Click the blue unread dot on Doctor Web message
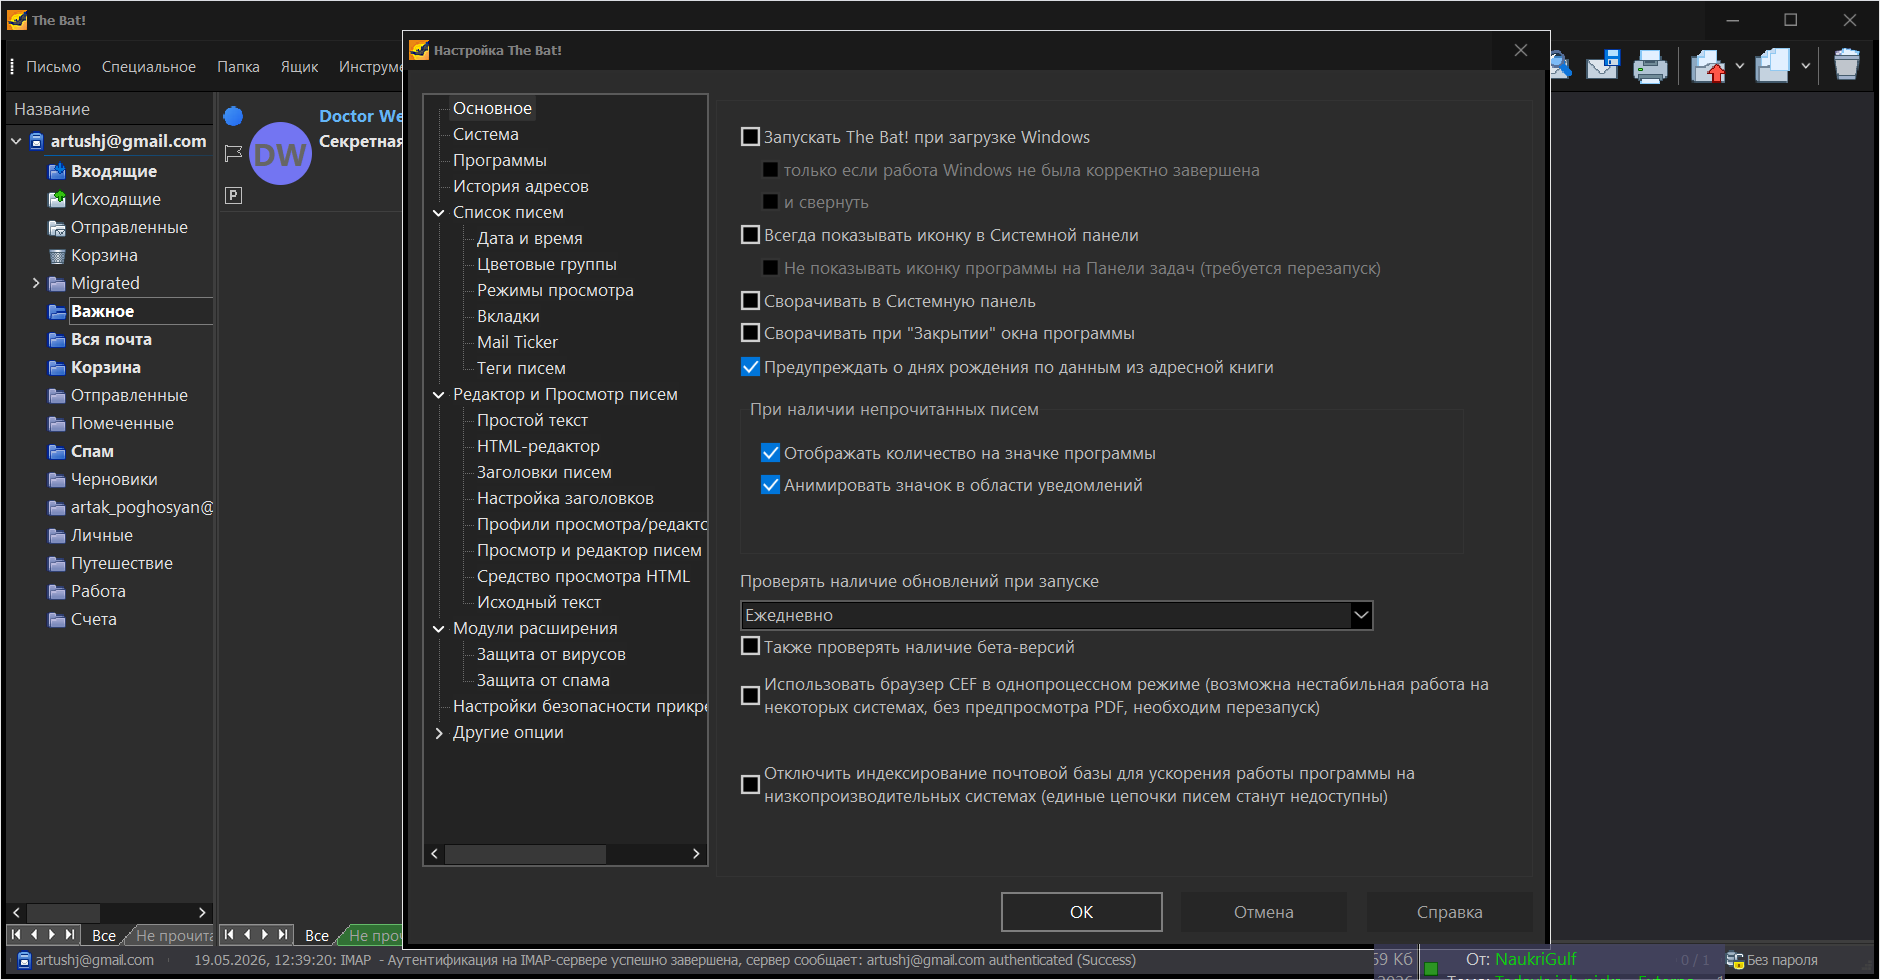1880x980 pixels. (233, 116)
